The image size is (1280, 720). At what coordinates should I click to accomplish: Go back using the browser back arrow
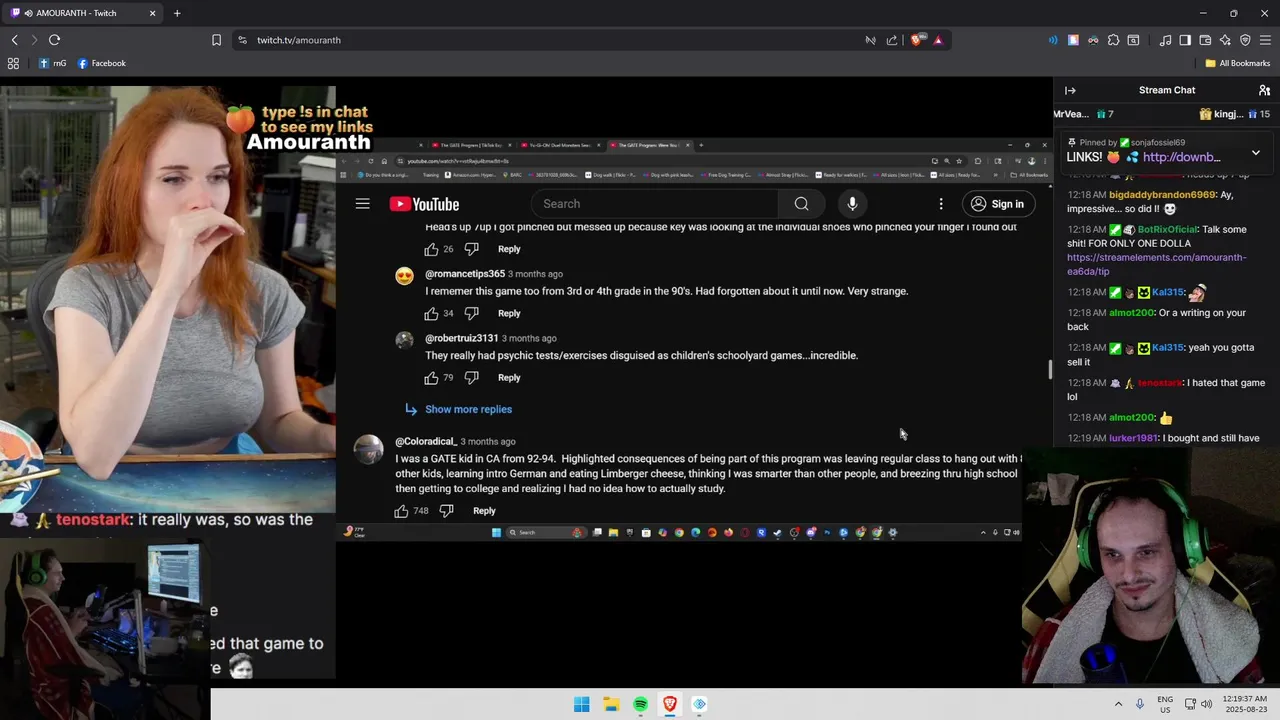14,40
